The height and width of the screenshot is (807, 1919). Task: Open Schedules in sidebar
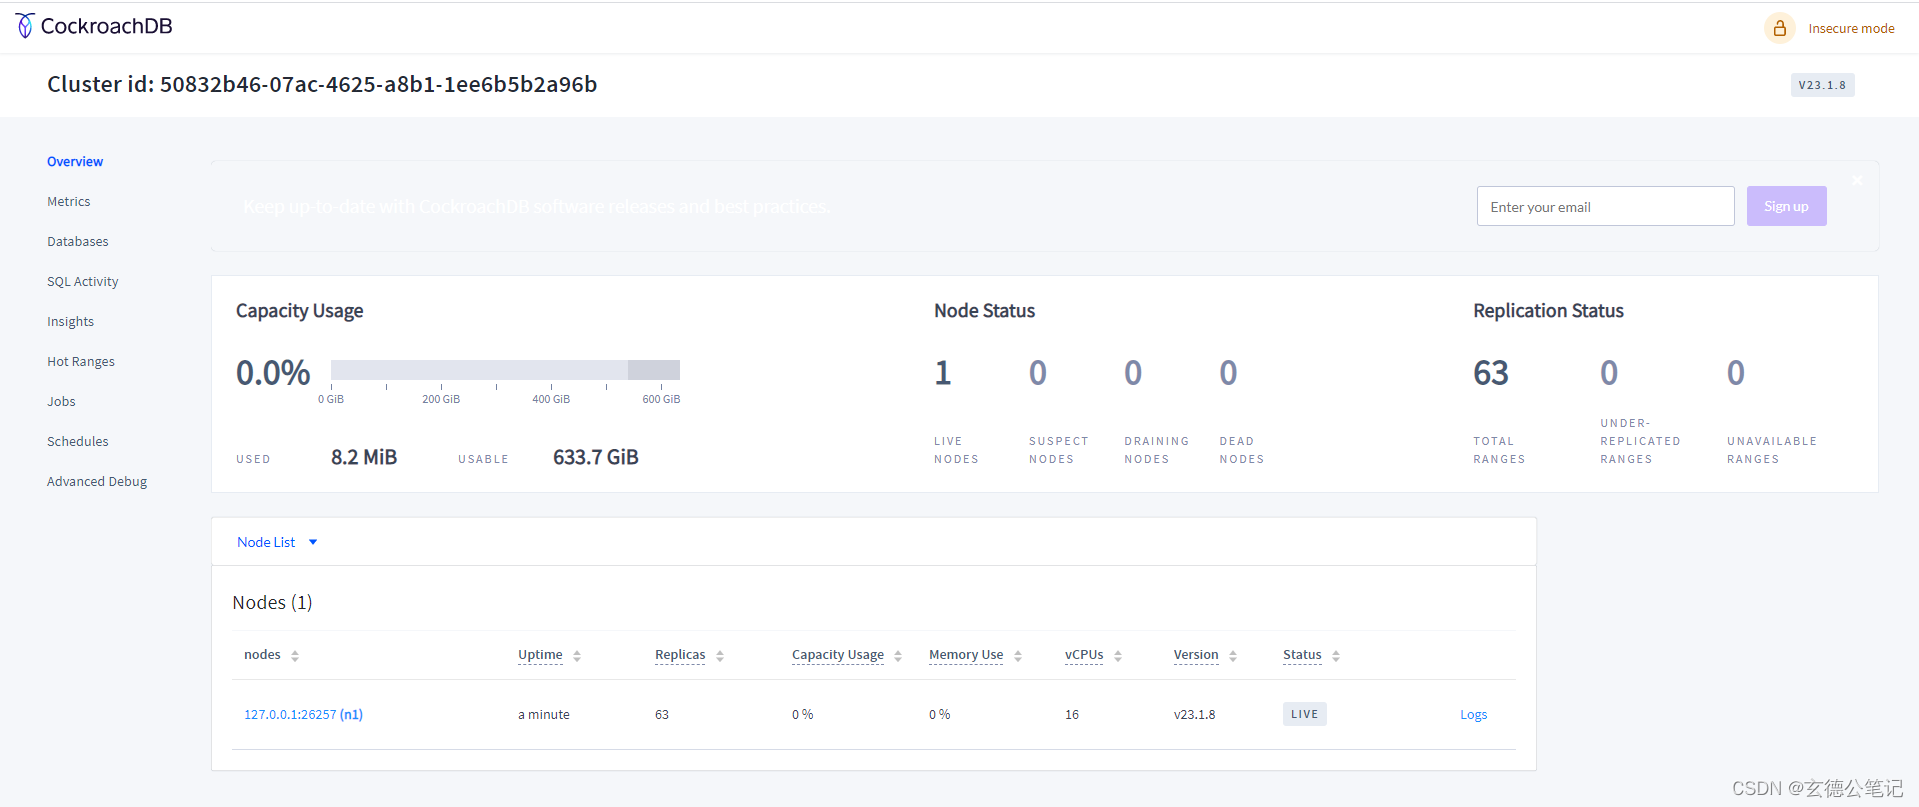(x=77, y=441)
